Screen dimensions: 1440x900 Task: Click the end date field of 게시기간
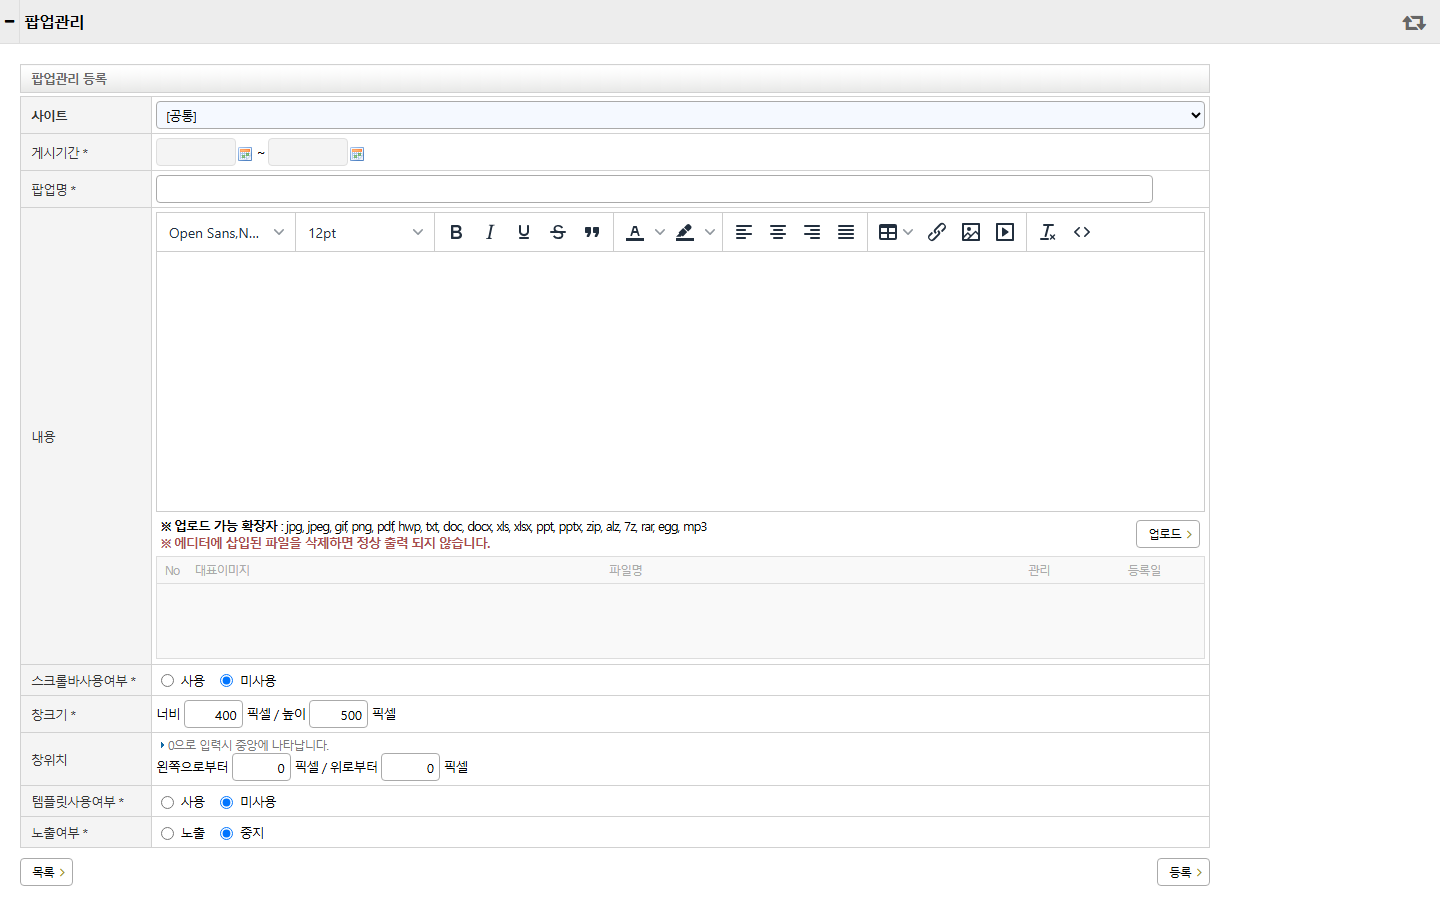click(308, 152)
